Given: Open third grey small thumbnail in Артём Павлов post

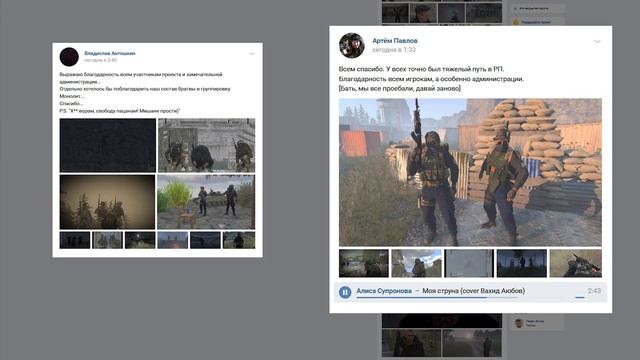Looking at the screenshot, I should coord(469,263).
